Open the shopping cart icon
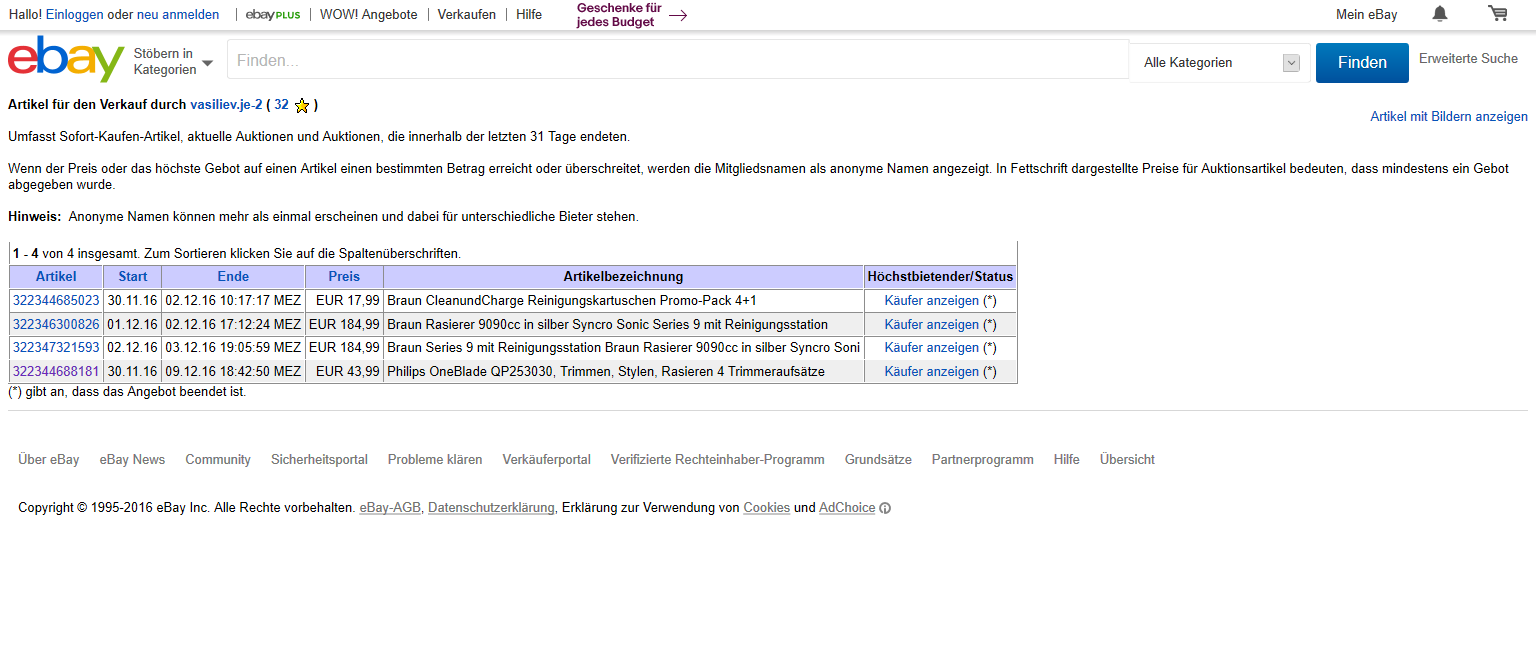1536x654 pixels. 1497,14
